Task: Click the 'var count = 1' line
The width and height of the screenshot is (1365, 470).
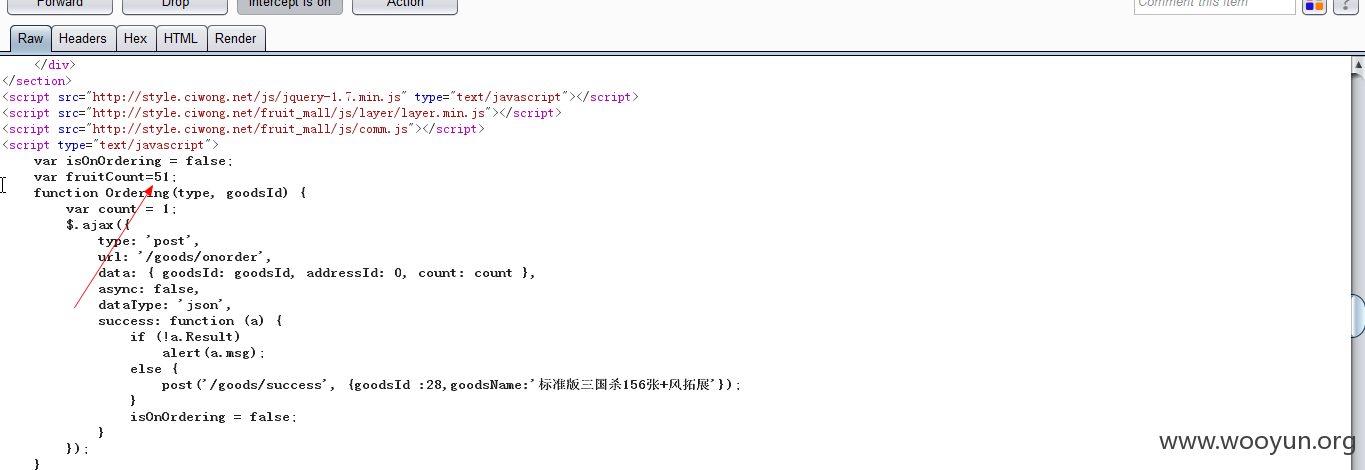Action: 121,209
